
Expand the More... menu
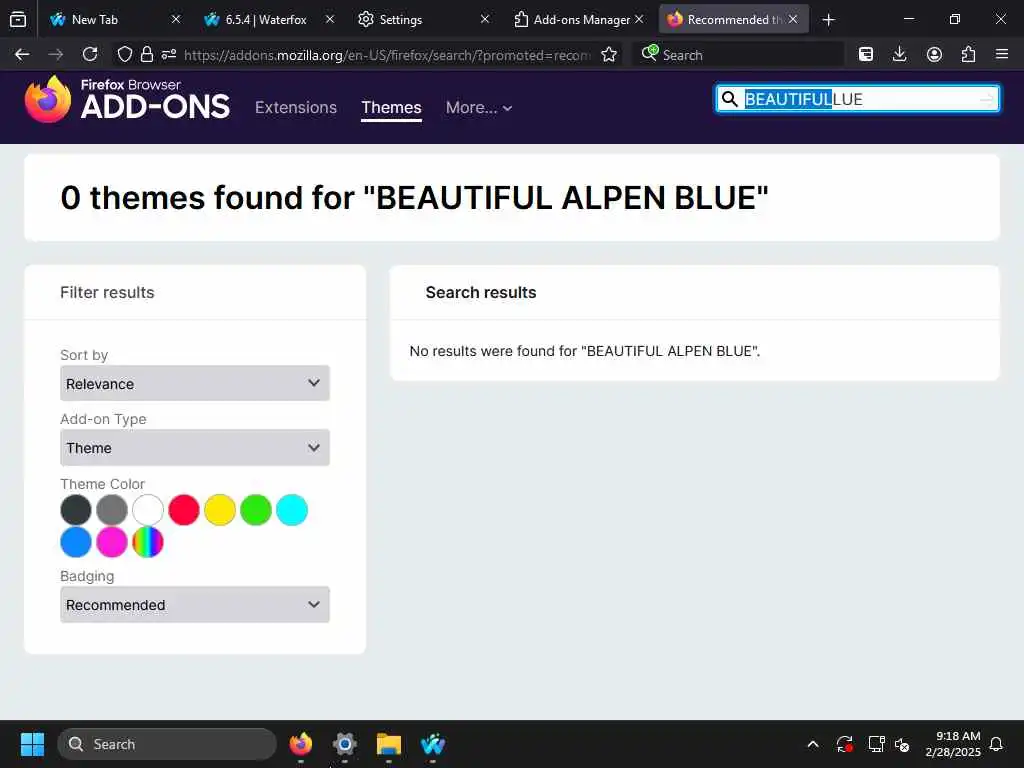pos(479,107)
